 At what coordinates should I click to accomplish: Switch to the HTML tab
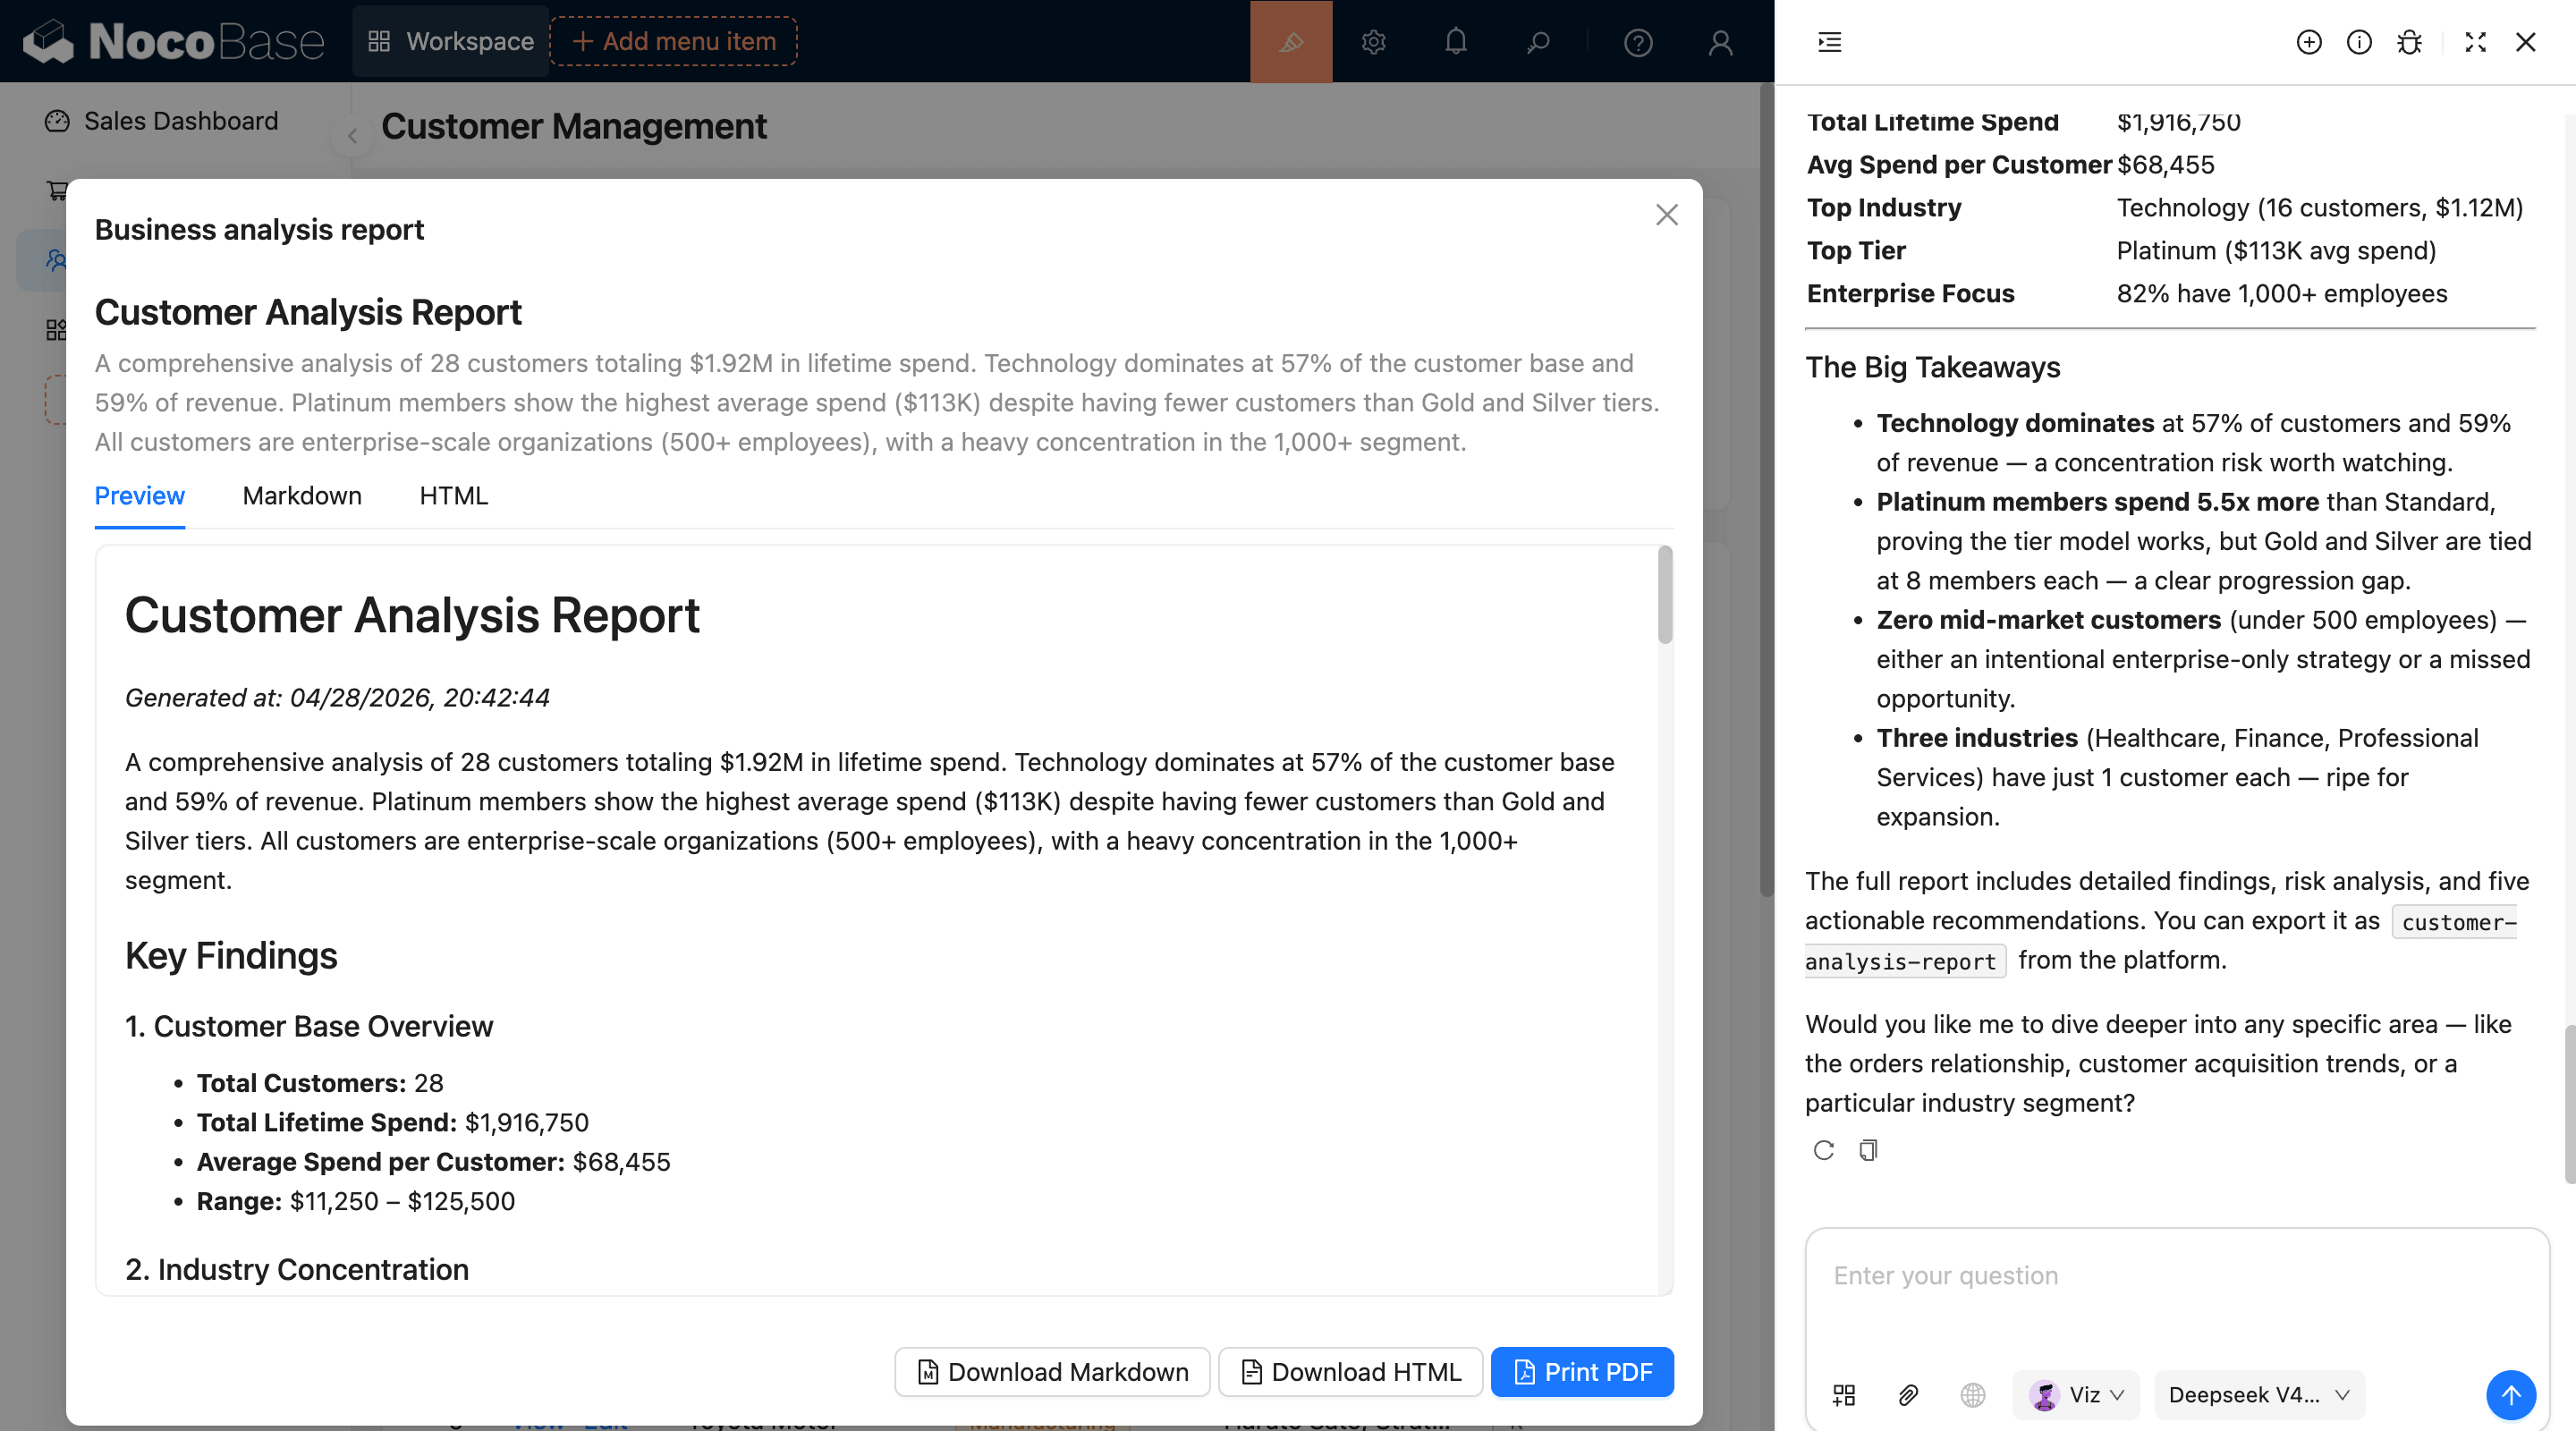coord(453,496)
